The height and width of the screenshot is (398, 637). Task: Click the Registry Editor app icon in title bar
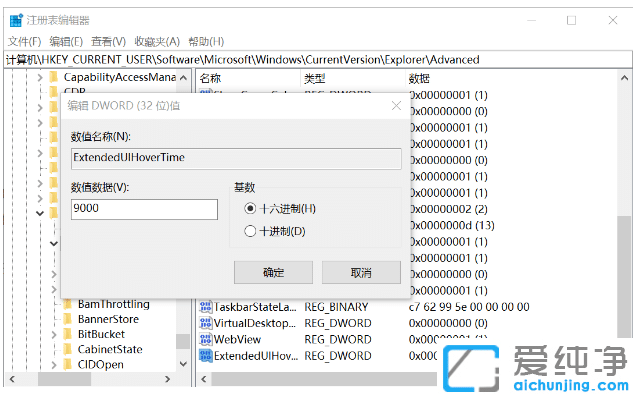[16, 20]
